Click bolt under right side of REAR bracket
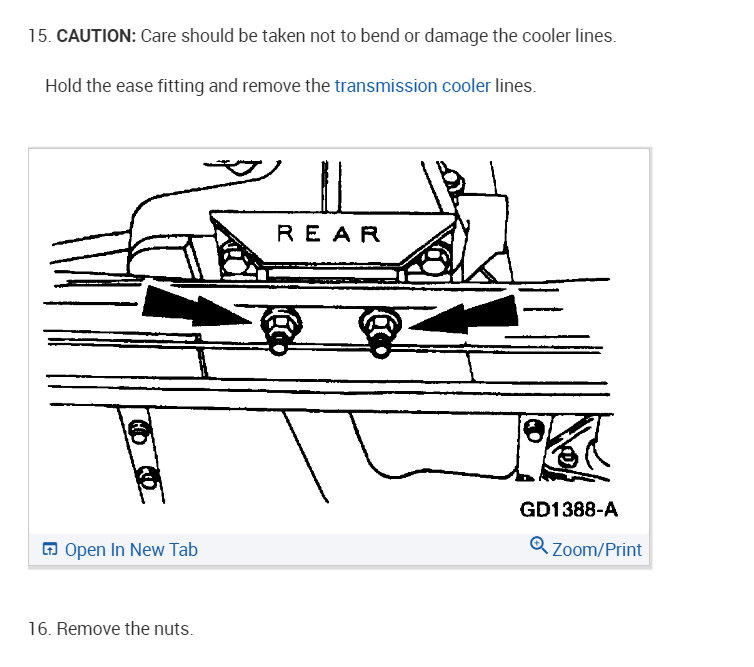This screenshot has width=754, height=667. click(435, 260)
